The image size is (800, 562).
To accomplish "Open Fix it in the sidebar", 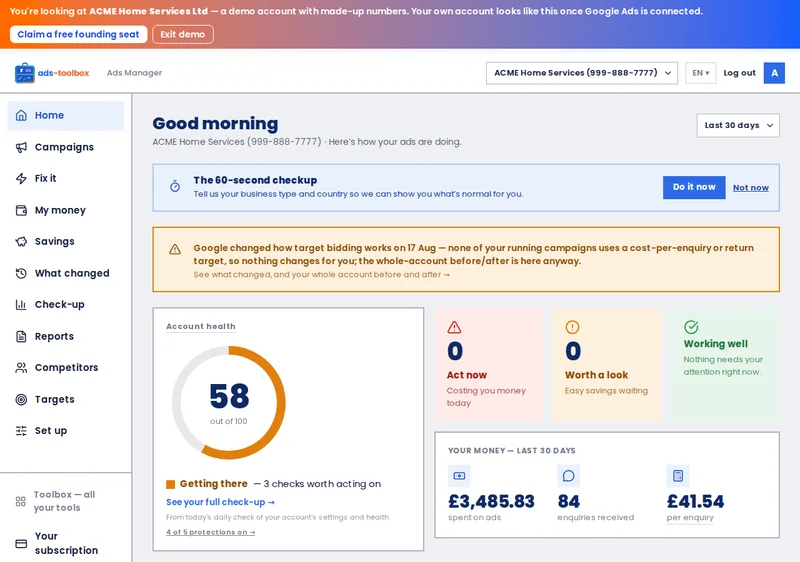I will [66, 178].
